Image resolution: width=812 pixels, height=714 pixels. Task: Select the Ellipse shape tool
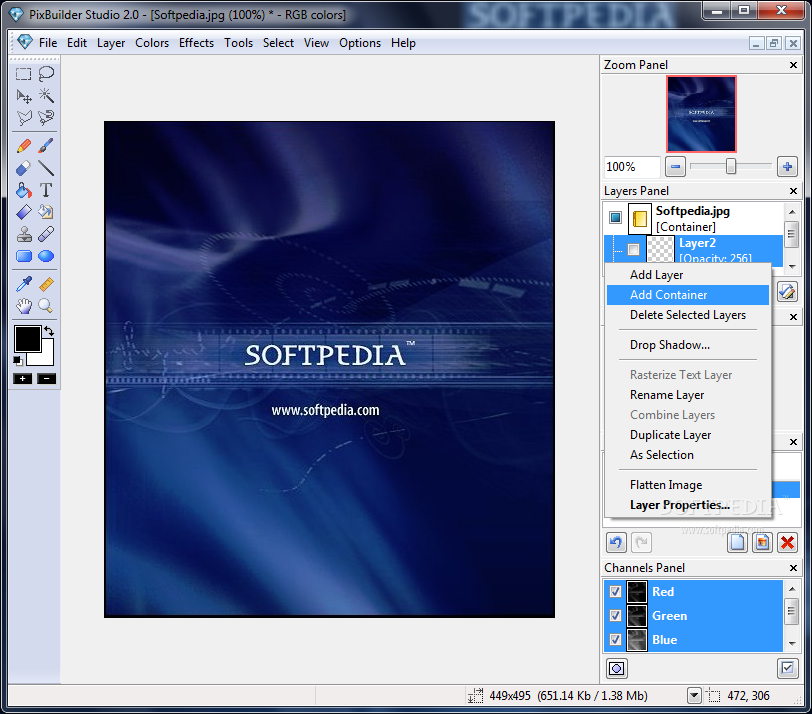click(x=46, y=256)
